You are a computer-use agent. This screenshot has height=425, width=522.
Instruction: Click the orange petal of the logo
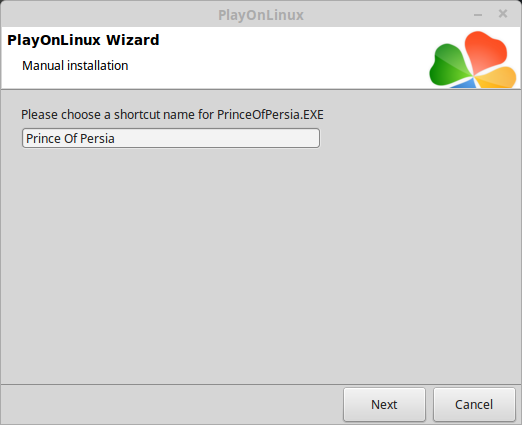[497, 77]
